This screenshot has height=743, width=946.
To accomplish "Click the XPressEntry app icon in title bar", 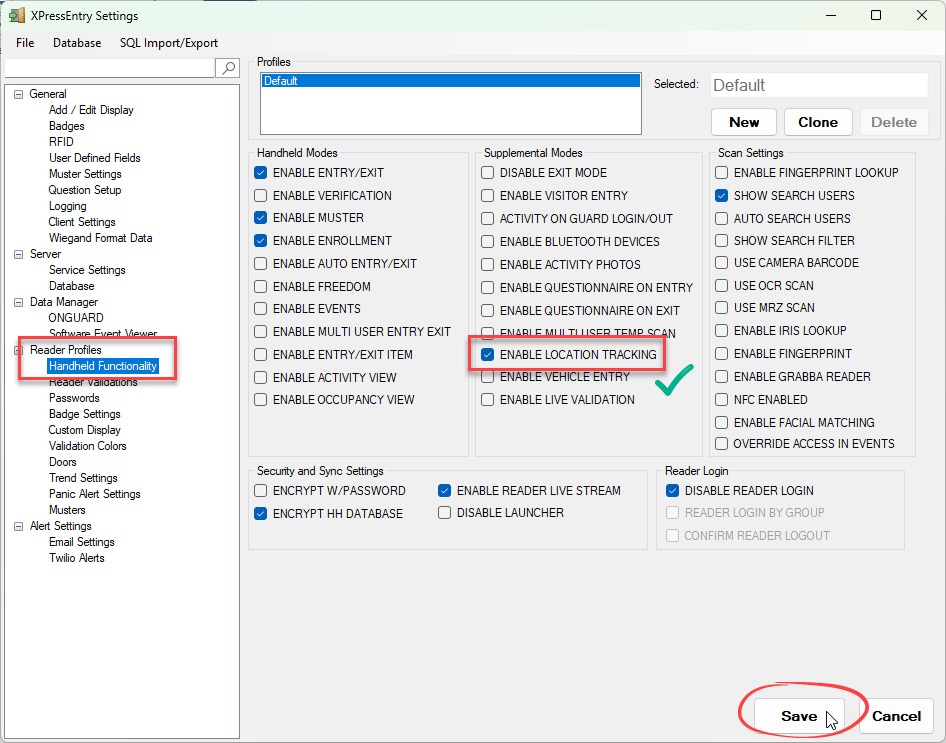I will 17,16.
